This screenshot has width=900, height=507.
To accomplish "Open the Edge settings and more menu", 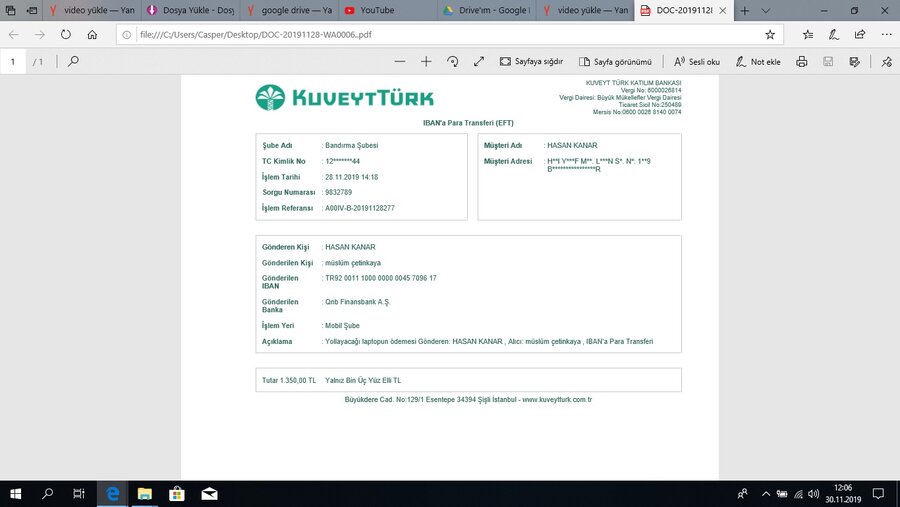I will (x=886, y=34).
